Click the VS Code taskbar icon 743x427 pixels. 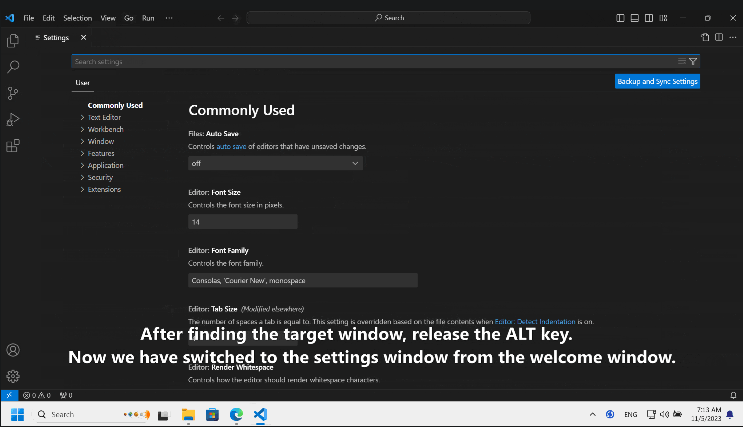[x=260, y=415]
